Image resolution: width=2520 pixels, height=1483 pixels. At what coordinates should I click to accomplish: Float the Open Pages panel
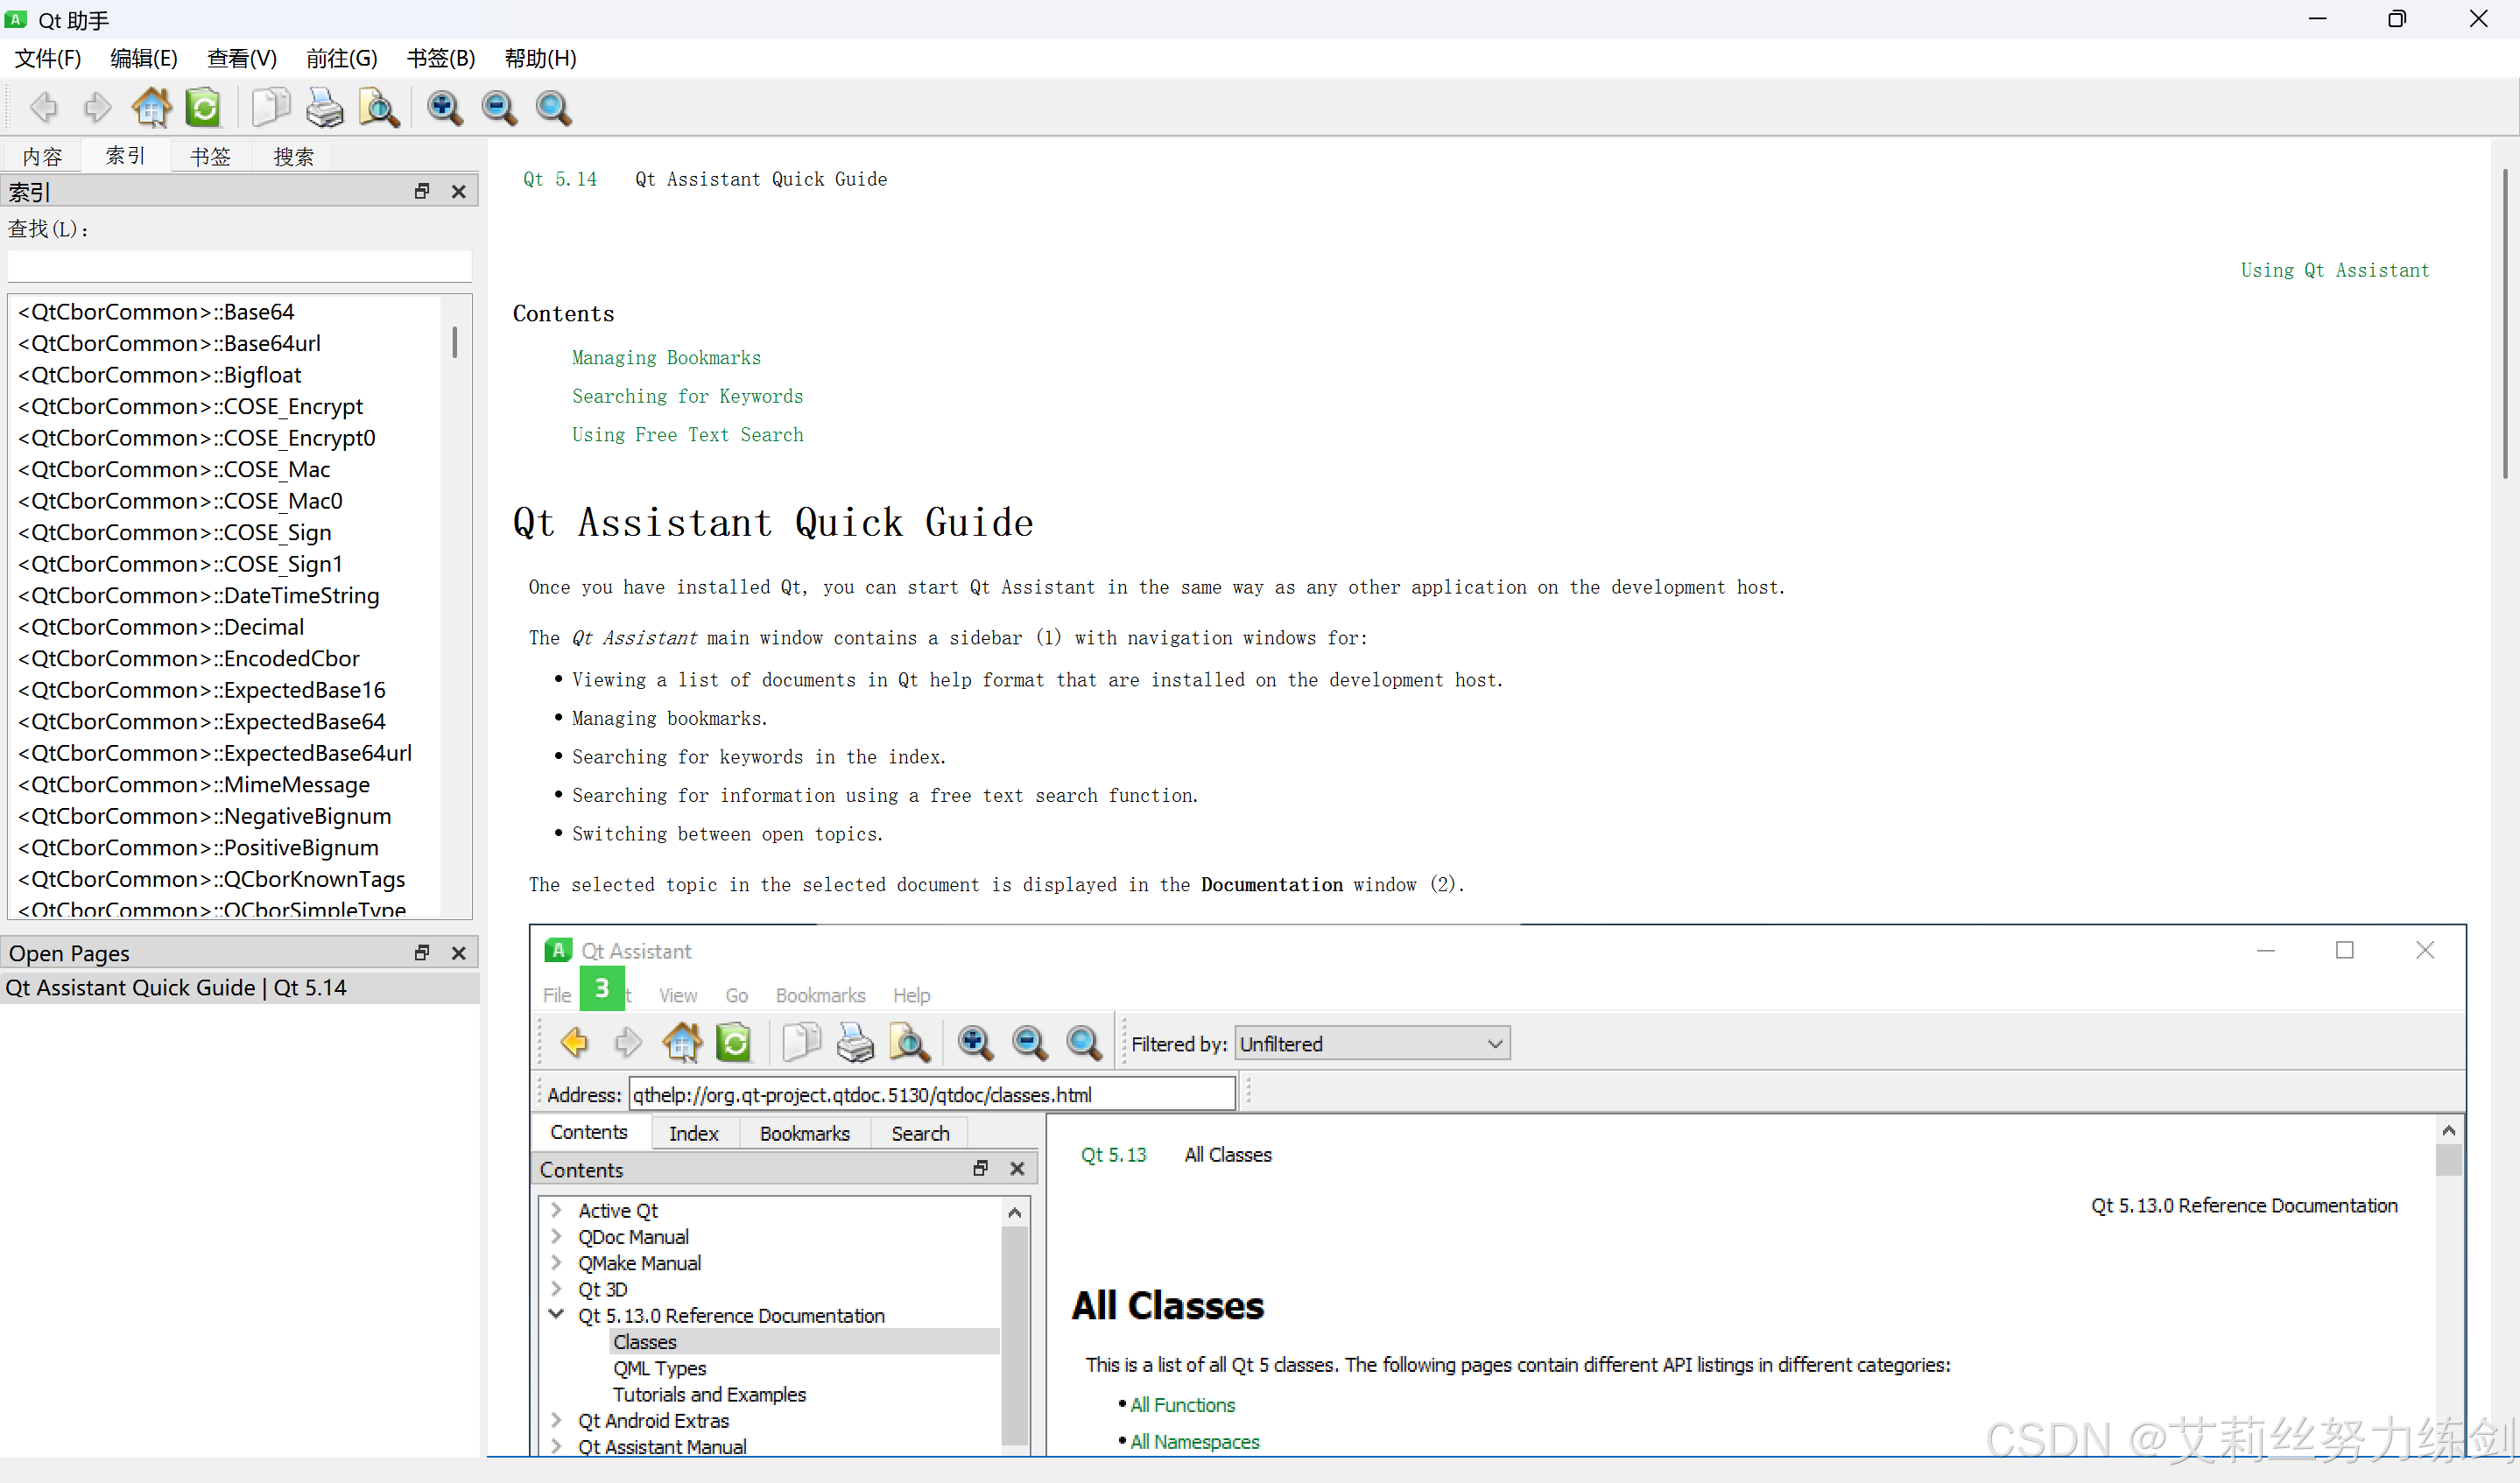coord(422,953)
